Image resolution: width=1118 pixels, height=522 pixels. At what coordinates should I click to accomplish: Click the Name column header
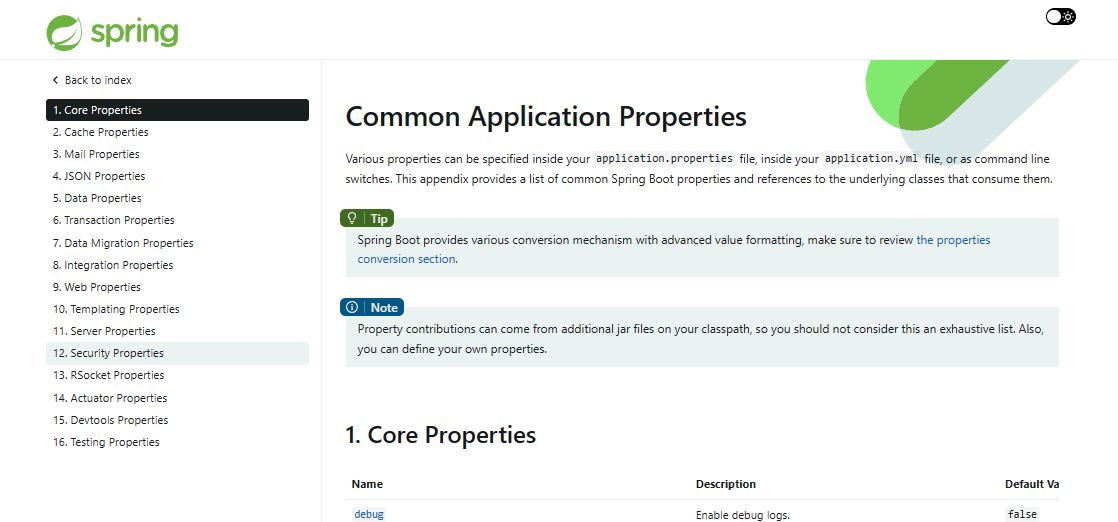(367, 484)
